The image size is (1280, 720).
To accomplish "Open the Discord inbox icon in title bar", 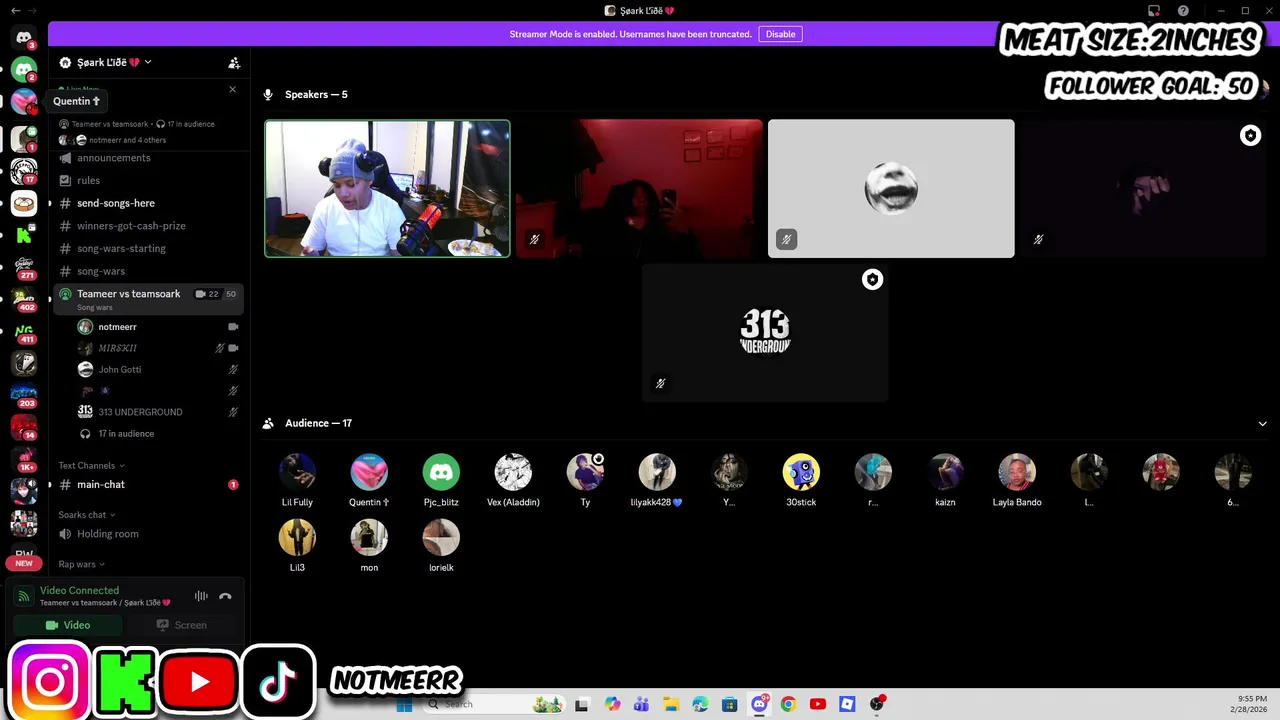I will tap(1154, 11).
